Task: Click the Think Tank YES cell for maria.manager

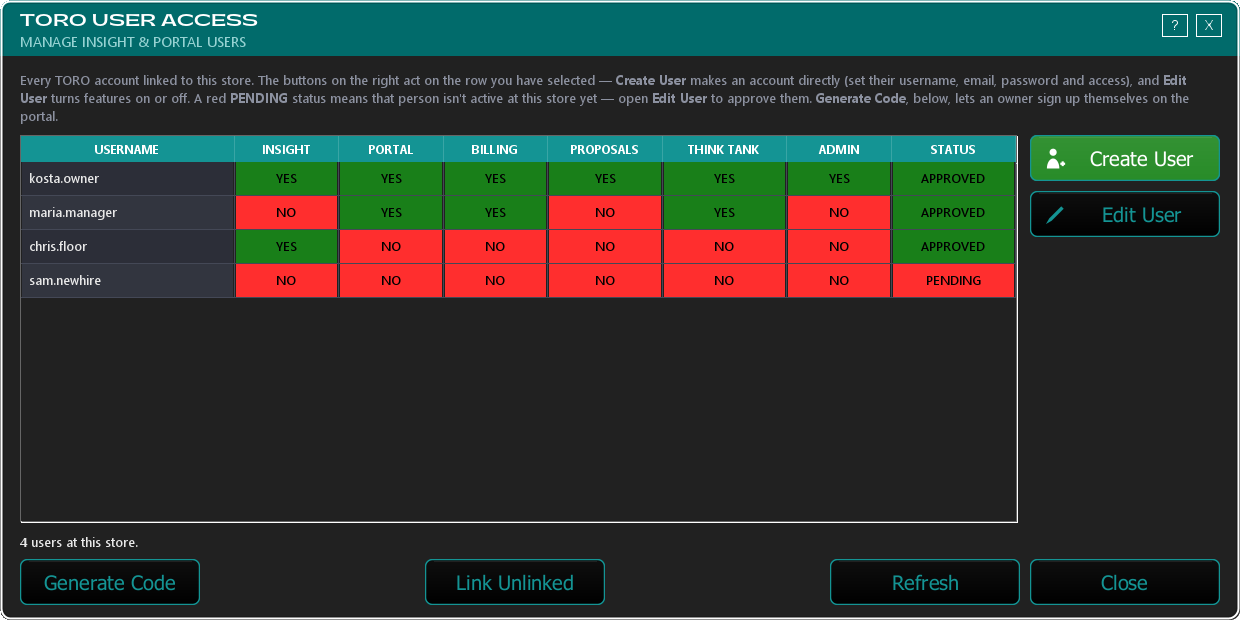Action: tap(724, 213)
